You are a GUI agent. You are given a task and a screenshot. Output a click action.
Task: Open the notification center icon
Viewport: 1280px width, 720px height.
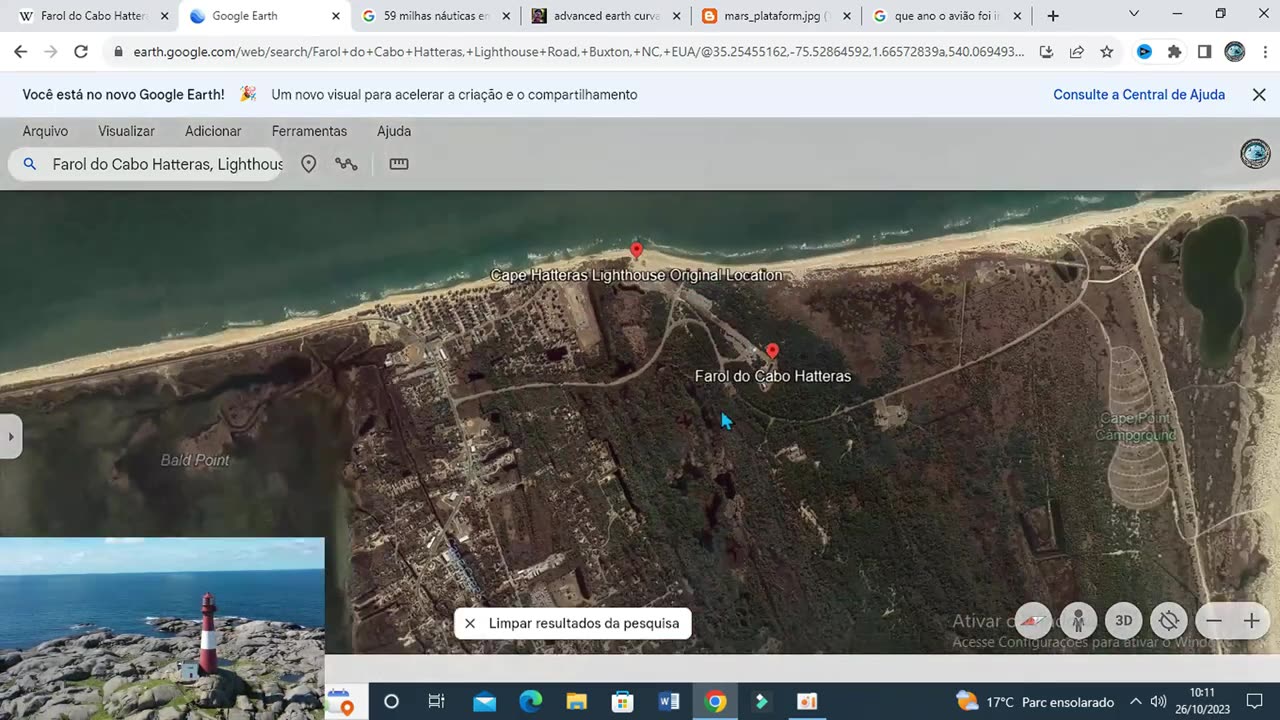pyautogui.click(x=1254, y=701)
